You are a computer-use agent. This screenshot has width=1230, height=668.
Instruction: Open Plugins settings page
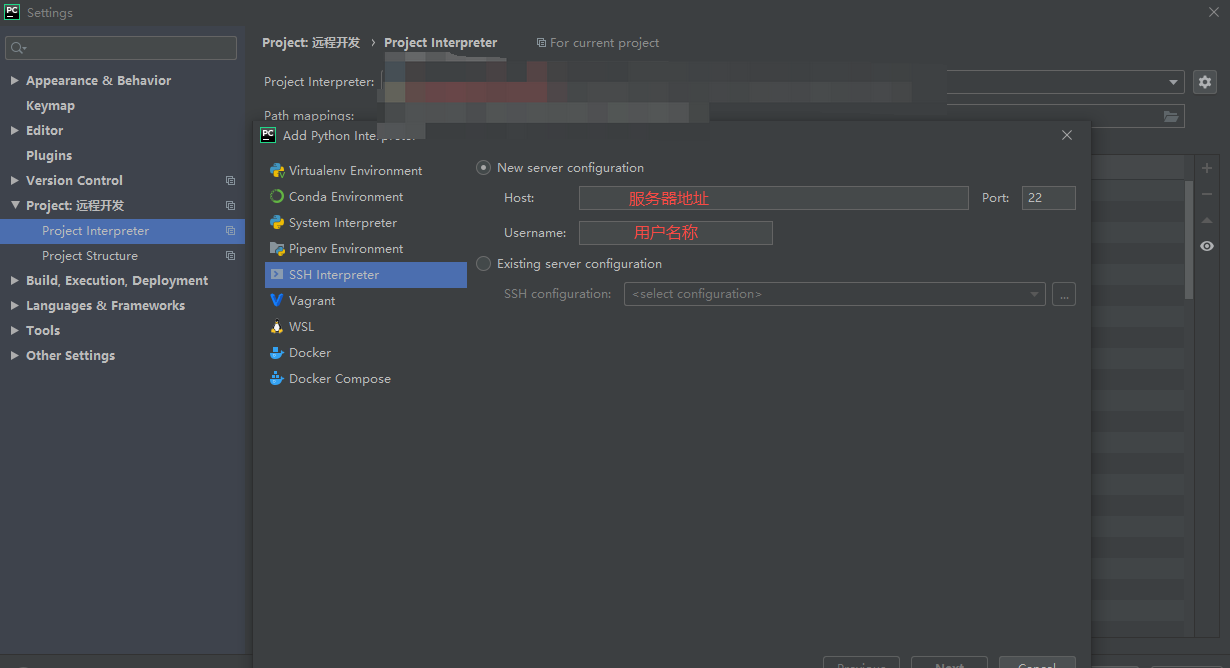point(49,156)
